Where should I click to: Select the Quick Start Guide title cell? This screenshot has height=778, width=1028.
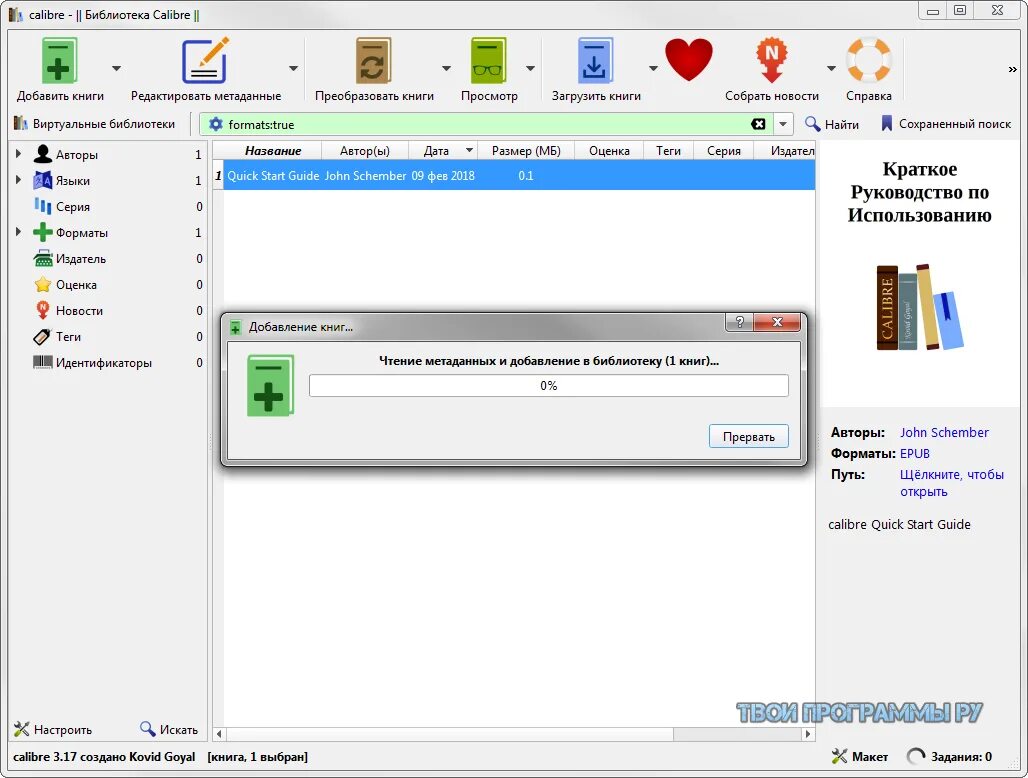[273, 176]
